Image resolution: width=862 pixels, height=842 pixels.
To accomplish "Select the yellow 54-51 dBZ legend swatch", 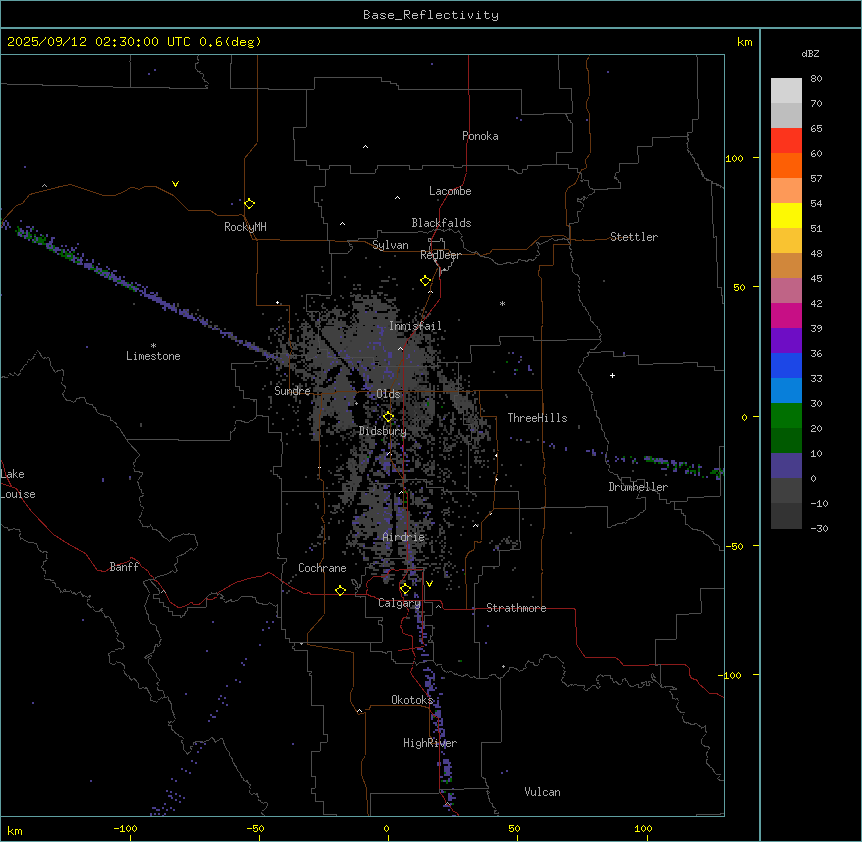I will pos(786,215).
